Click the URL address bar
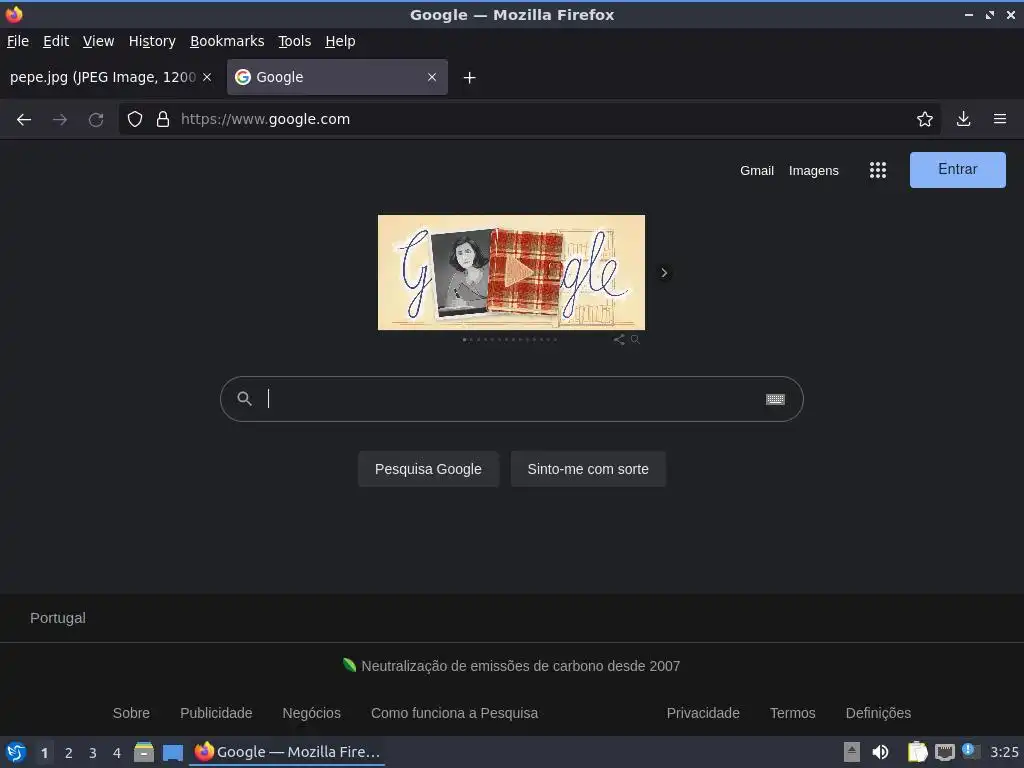1024x768 pixels. pyautogui.click(x=529, y=119)
